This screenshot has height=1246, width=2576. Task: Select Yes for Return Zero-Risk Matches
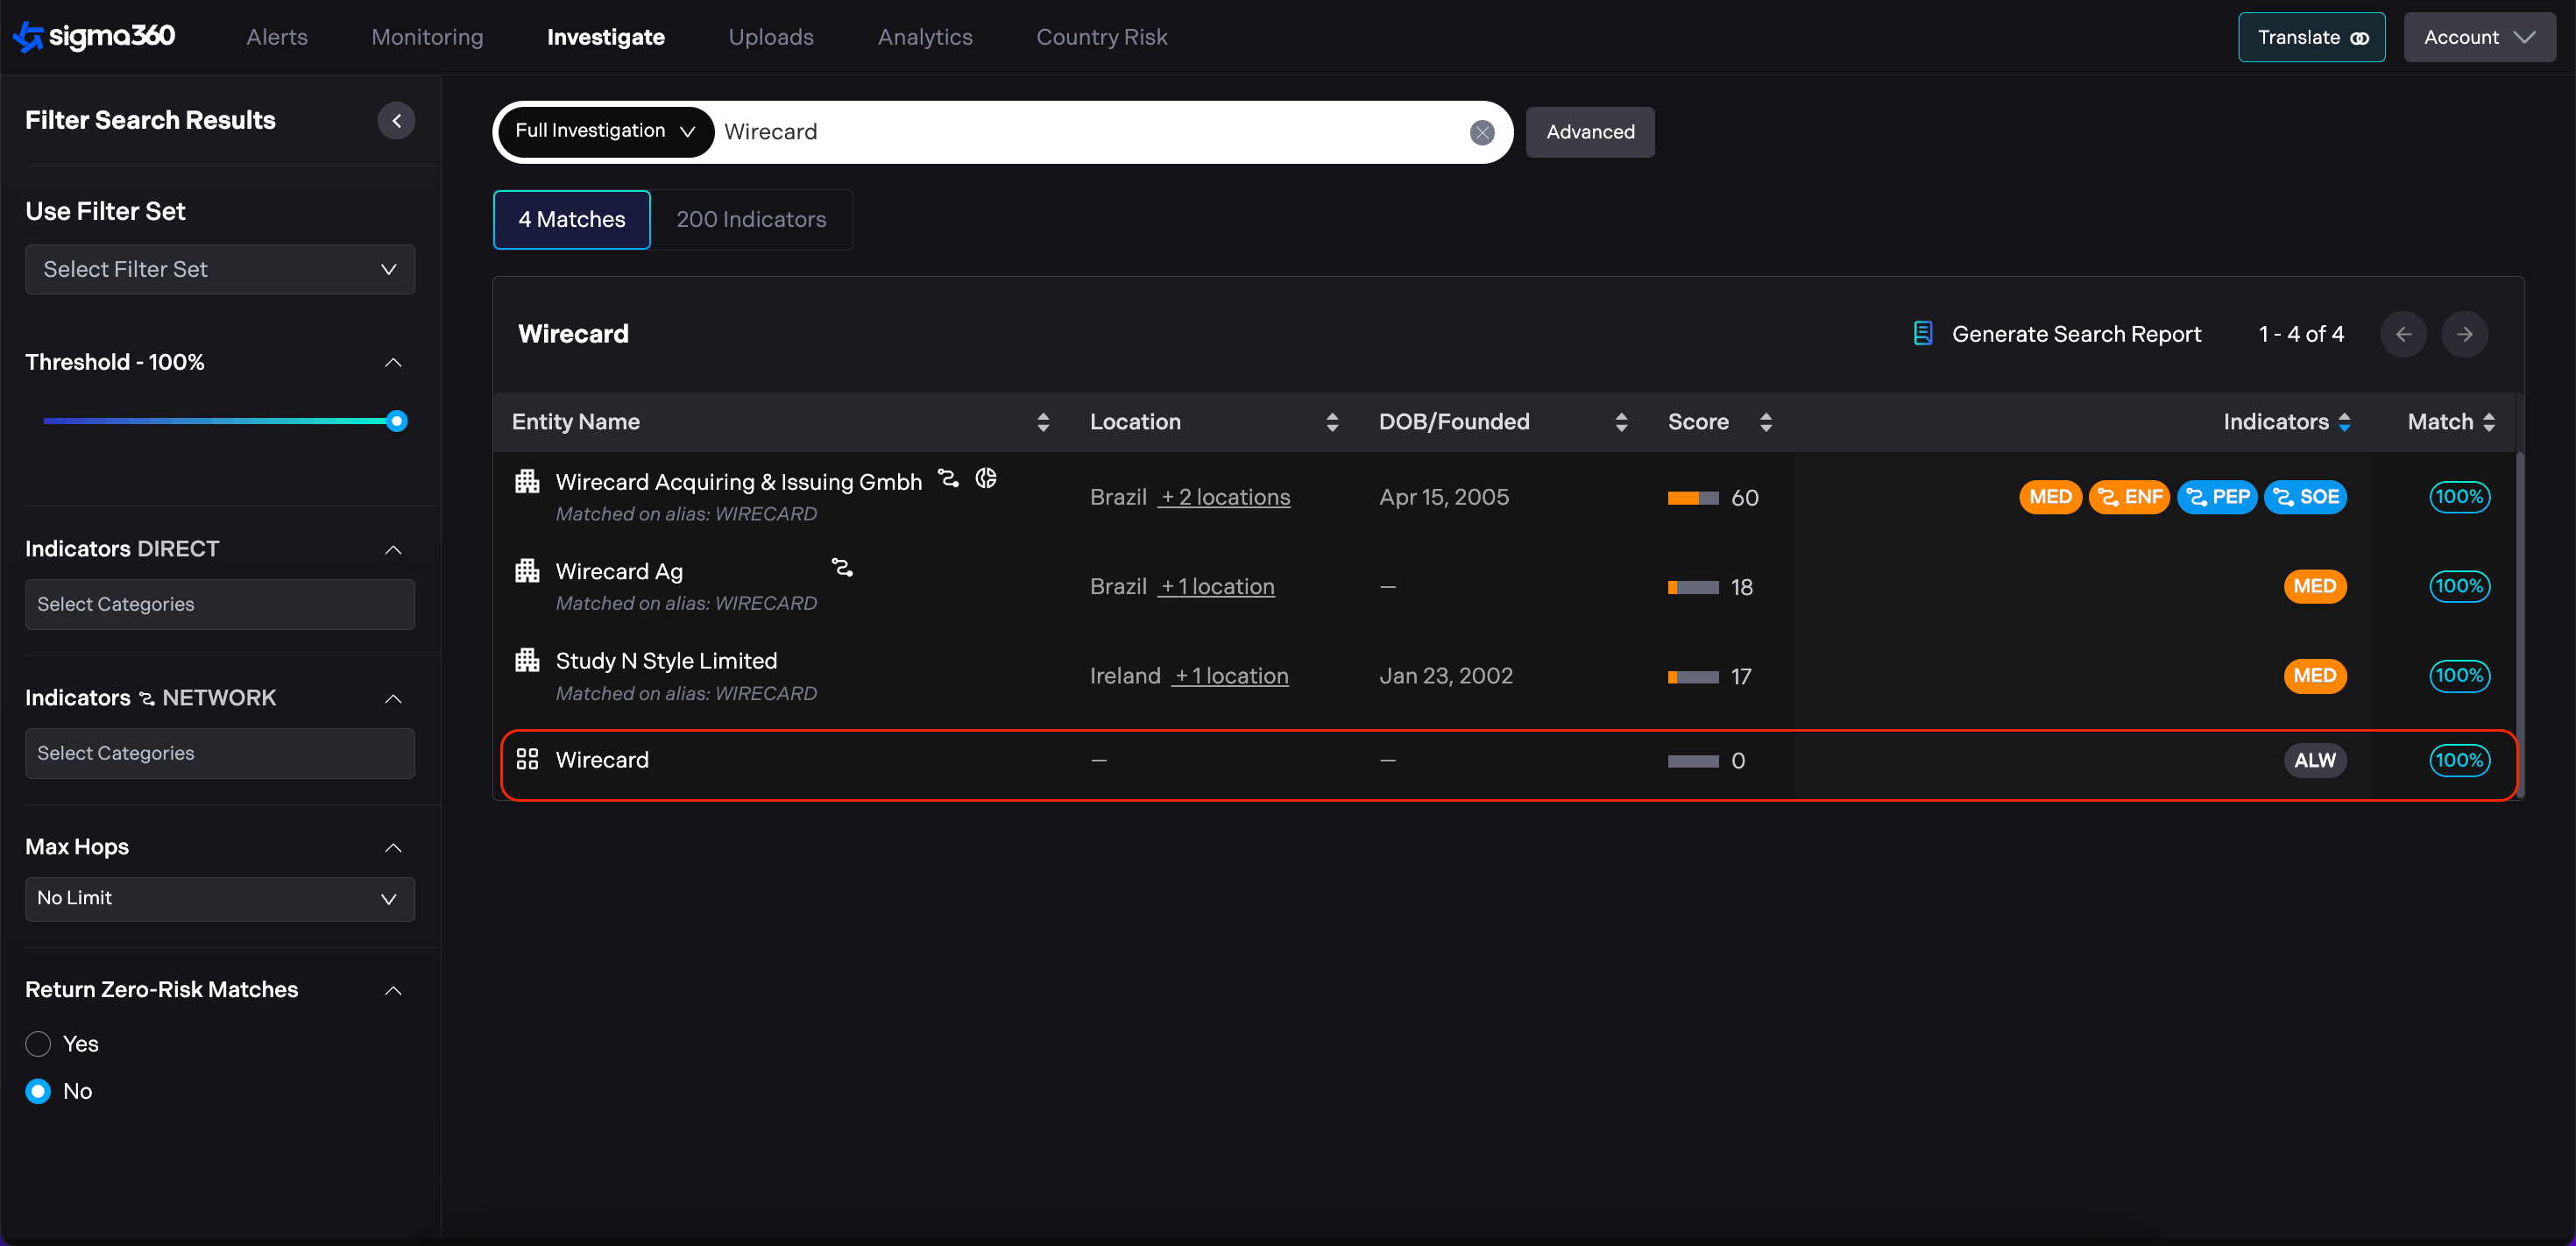coord(38,1044)
